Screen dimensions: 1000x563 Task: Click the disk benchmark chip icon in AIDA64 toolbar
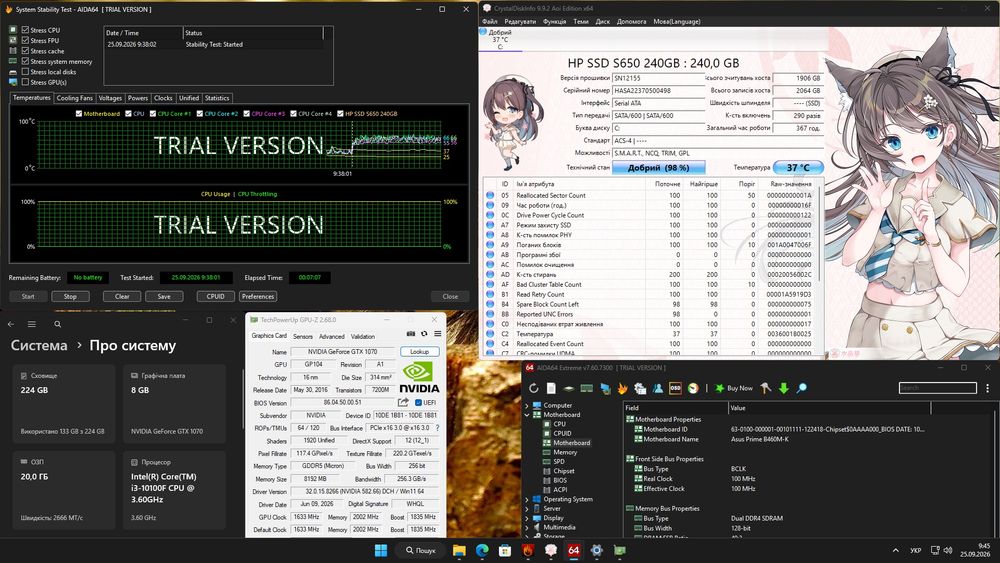pos(569,388)
